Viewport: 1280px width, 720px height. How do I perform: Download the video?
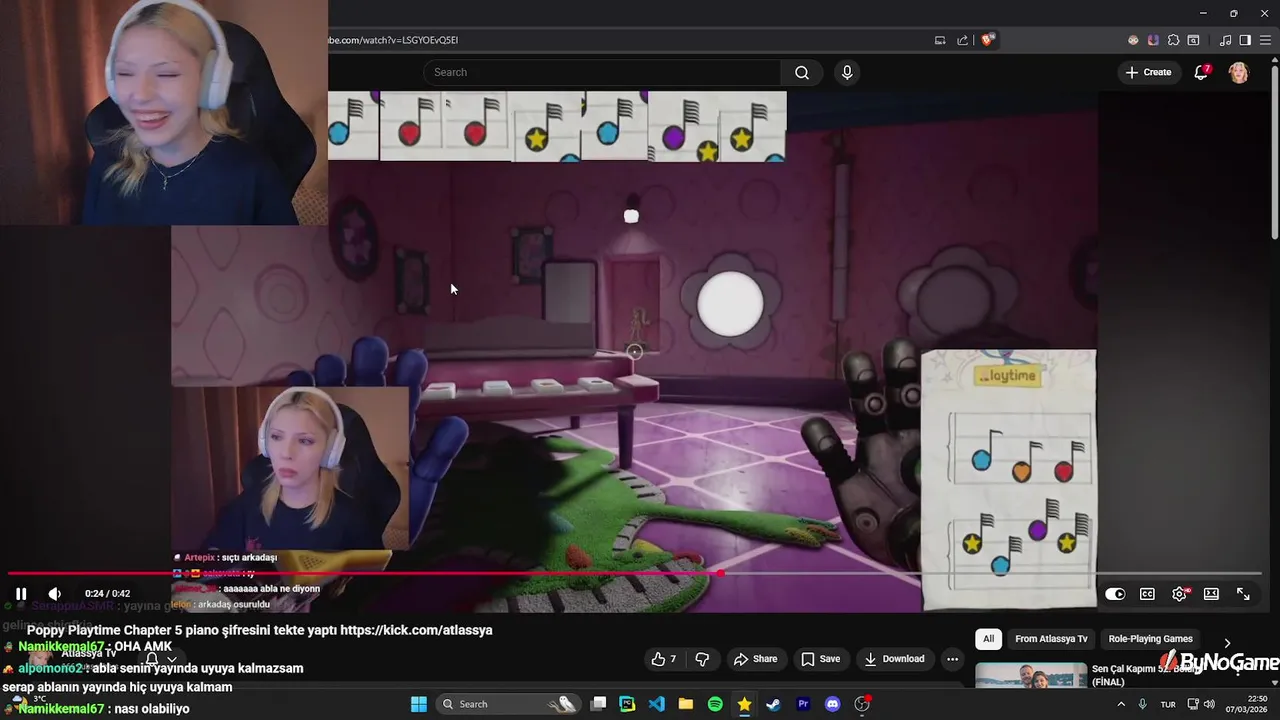point(894,659)
